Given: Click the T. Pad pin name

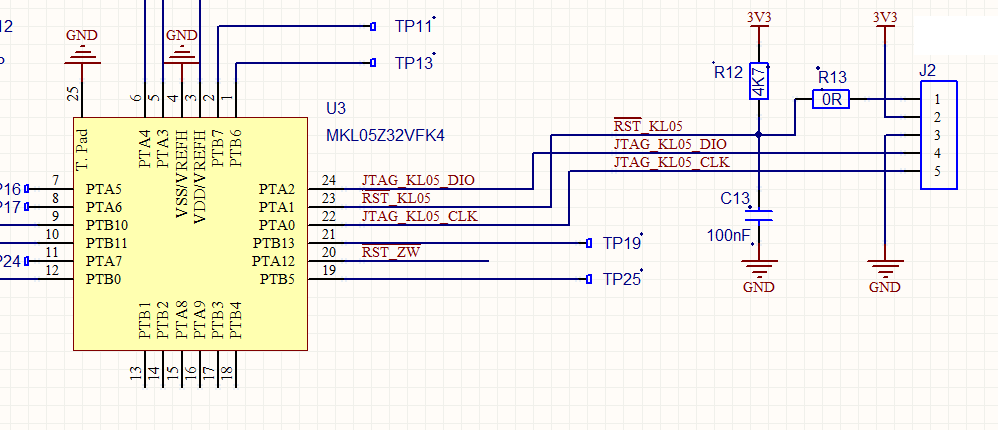Looking at the screenshot, I should pyautogui.click(x=81, y=149).
